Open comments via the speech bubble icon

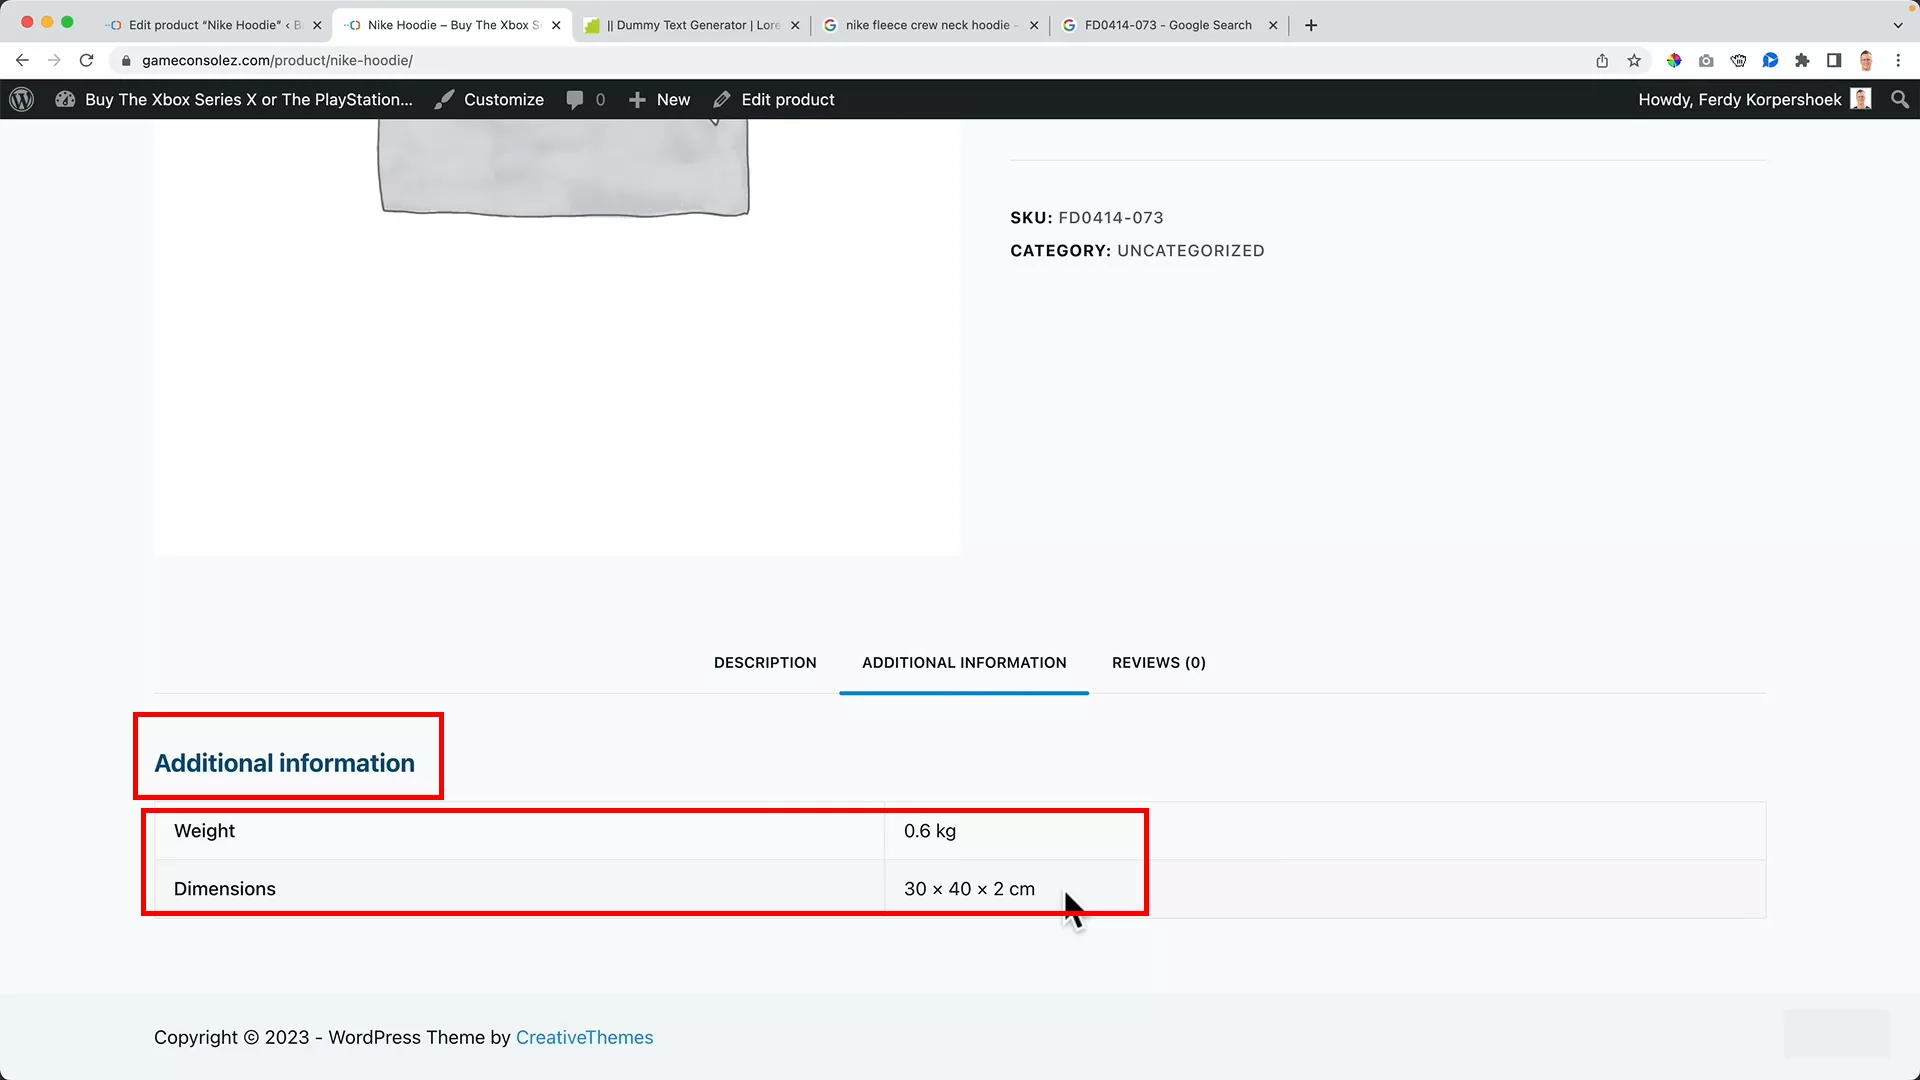578,99
